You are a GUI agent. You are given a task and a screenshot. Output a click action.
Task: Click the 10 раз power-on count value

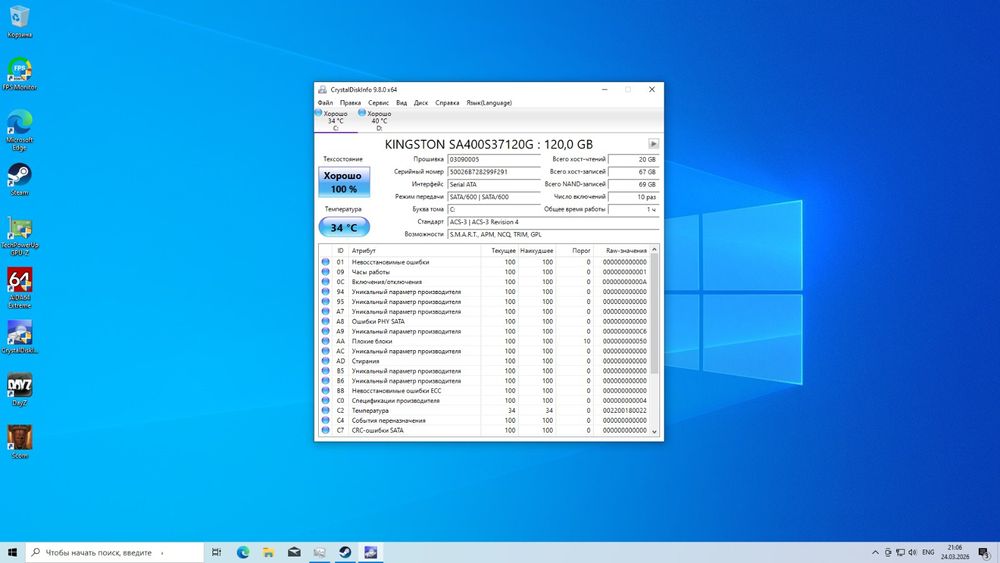coord(633,197)
